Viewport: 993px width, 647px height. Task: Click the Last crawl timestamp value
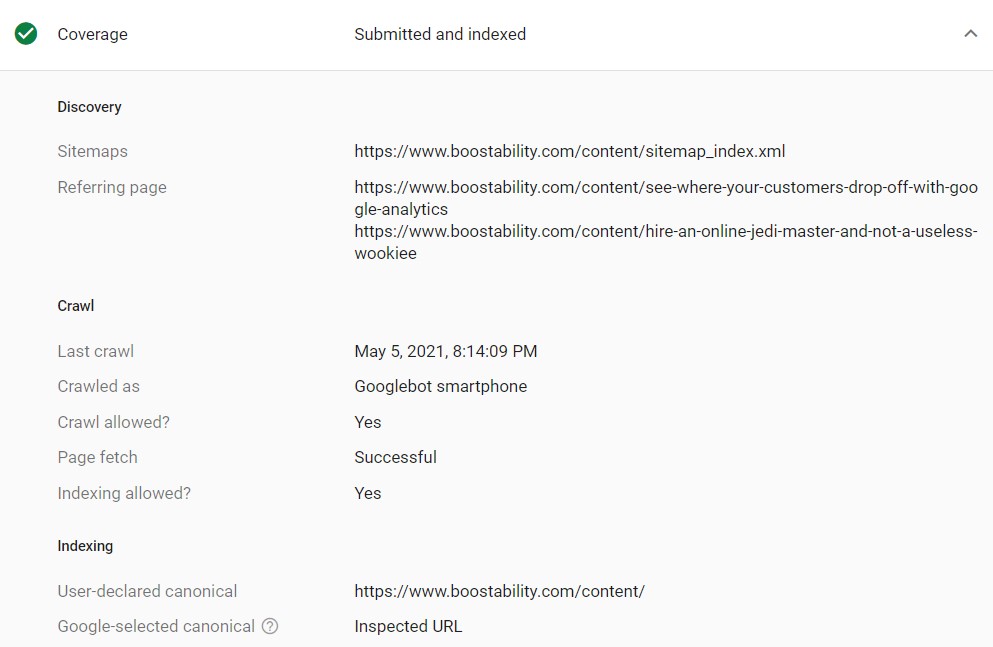click(445, 351)
